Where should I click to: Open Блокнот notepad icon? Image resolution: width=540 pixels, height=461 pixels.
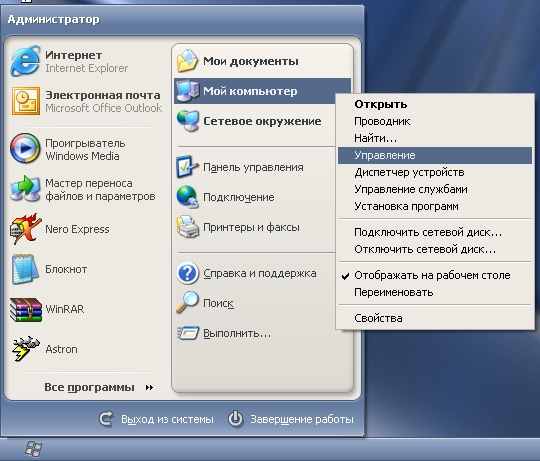25,269
